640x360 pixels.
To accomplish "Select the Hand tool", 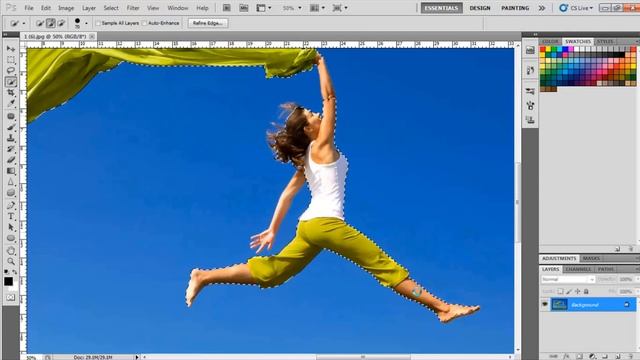I will pos(11,251).
